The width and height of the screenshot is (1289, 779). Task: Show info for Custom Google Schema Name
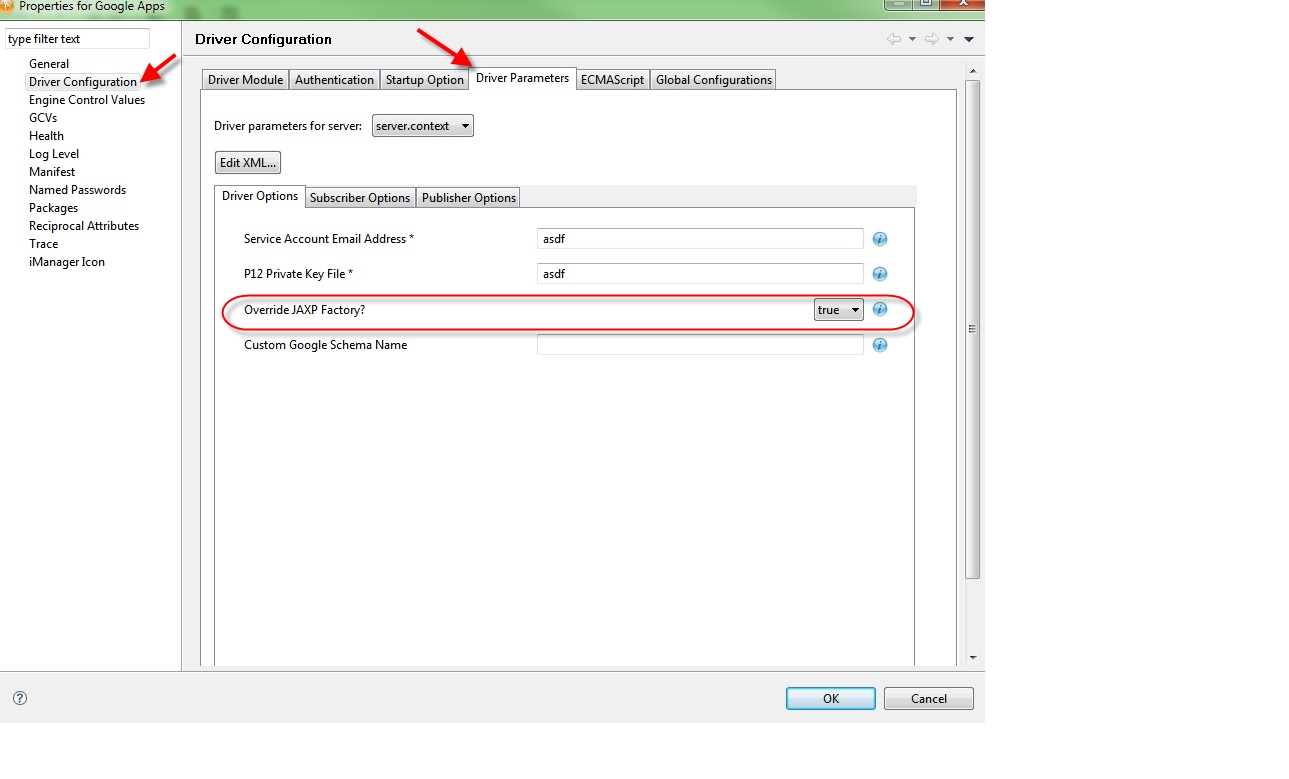[x=880, y=345]
